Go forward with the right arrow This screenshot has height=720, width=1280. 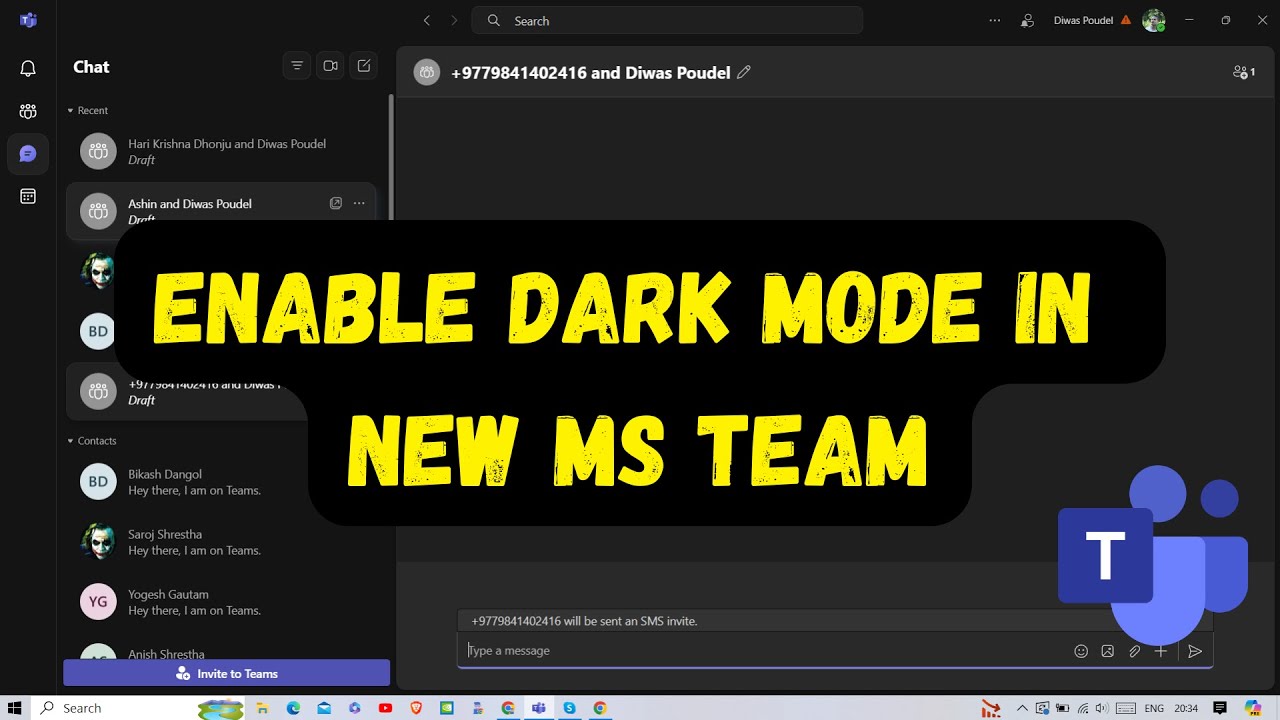[454, 20]
